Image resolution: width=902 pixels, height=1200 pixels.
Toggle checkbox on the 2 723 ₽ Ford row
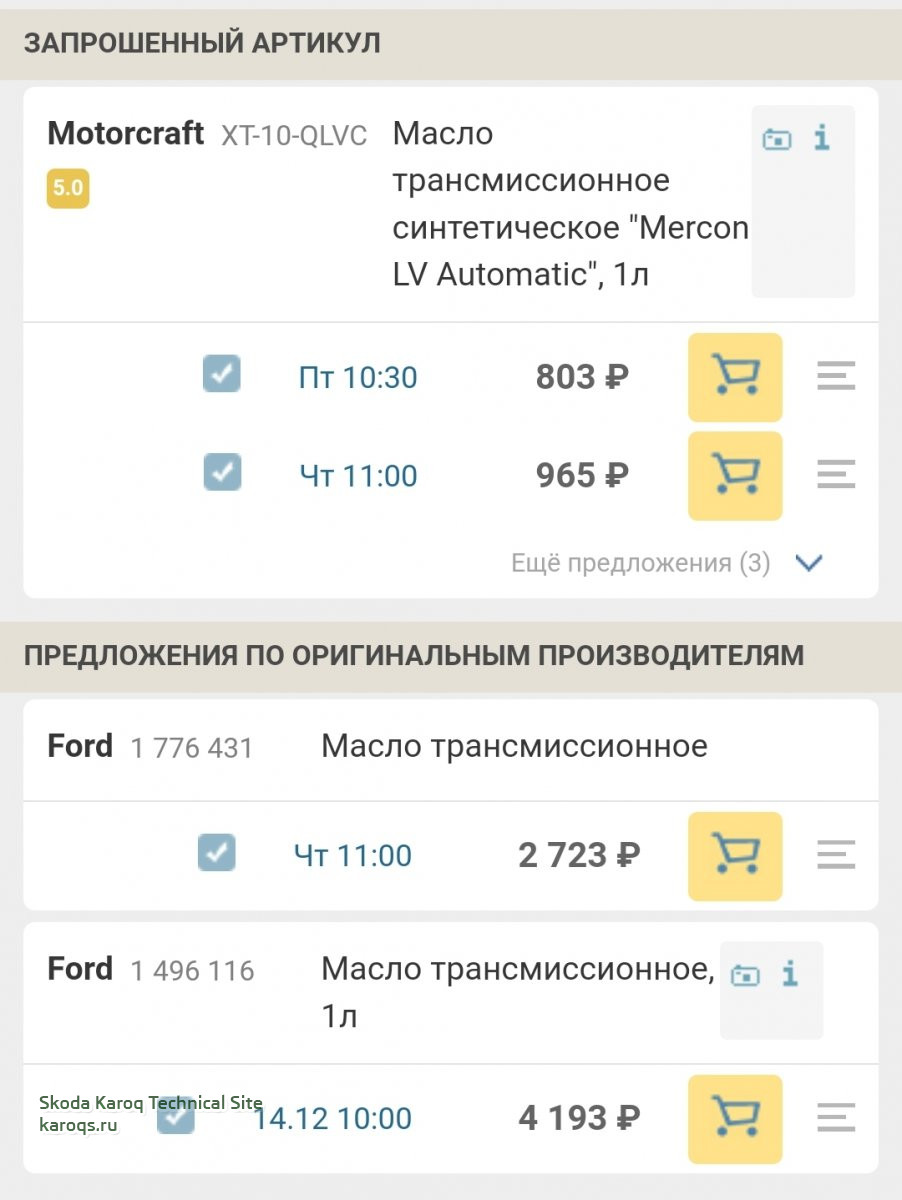216,852
